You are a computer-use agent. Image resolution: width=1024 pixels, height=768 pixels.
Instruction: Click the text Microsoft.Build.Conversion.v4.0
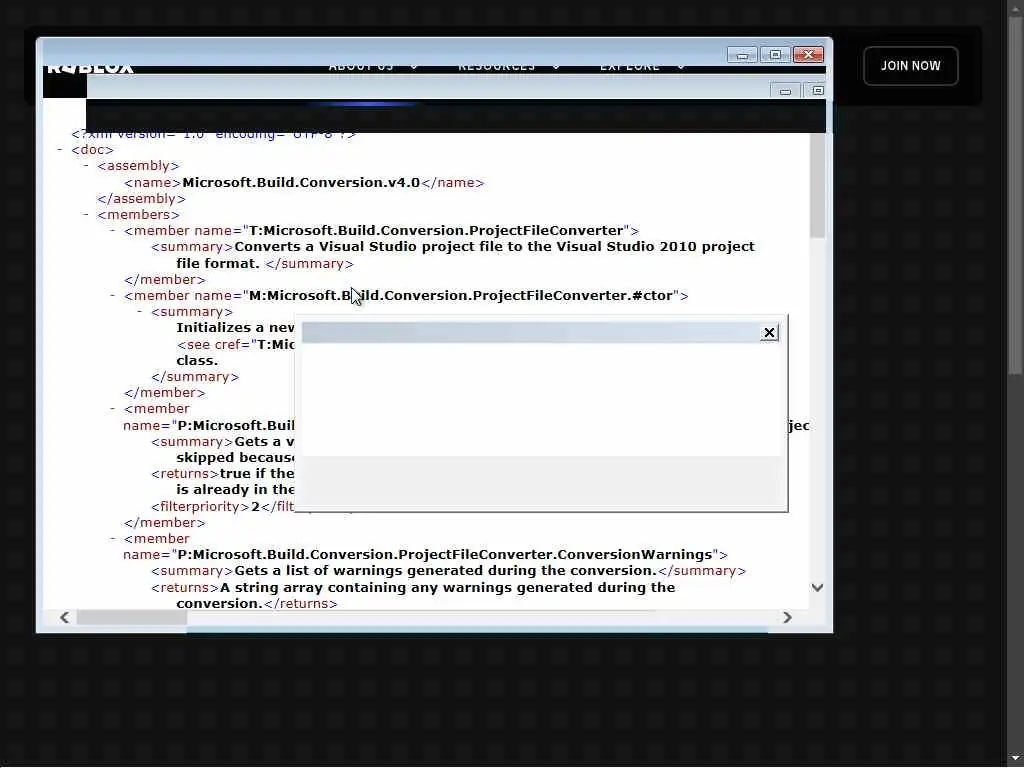(x=301, y=183)
